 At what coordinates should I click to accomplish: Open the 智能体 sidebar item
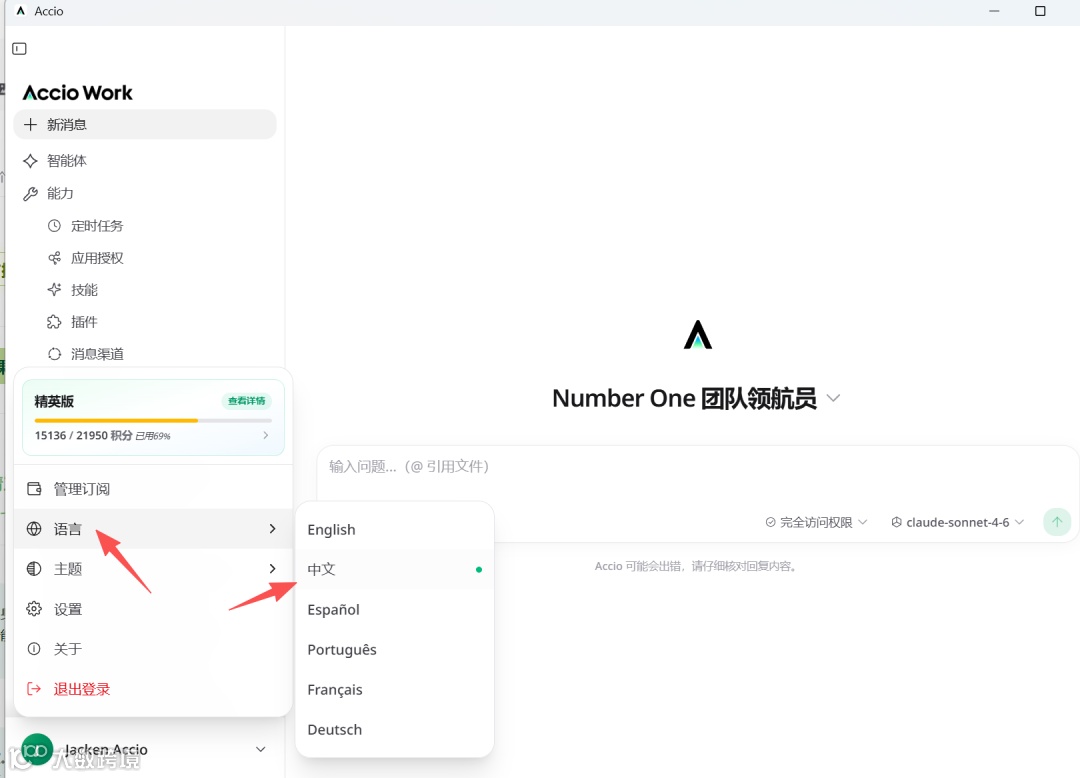[x=145, y=161]
